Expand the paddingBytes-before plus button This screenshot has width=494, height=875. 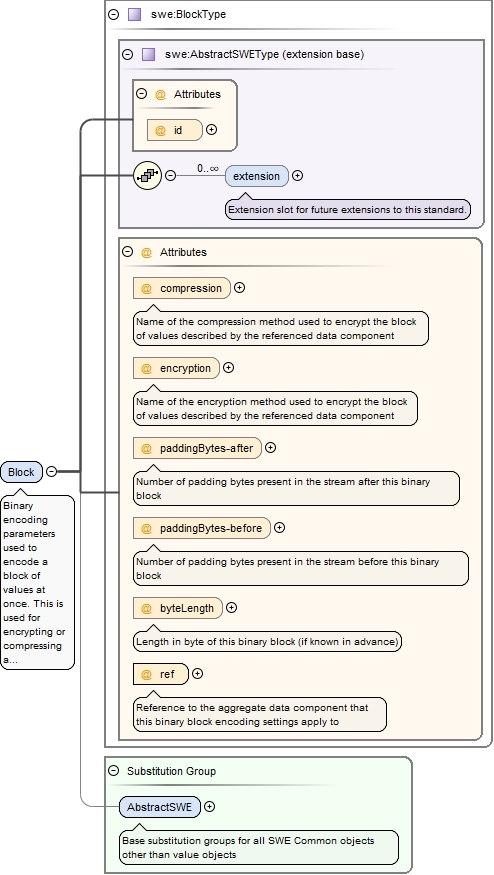280,527
